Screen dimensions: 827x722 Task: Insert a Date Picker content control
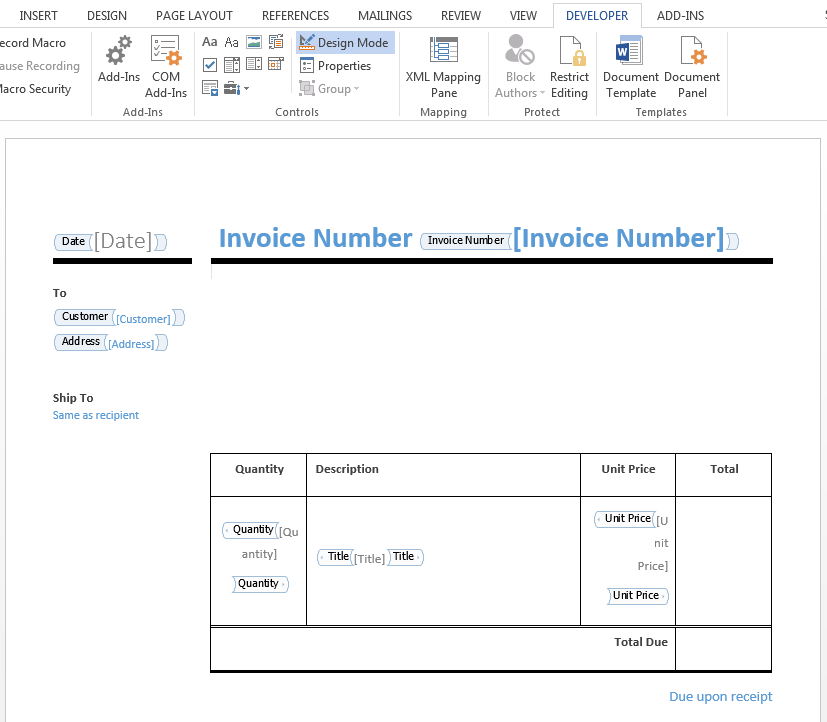point(275,65)
